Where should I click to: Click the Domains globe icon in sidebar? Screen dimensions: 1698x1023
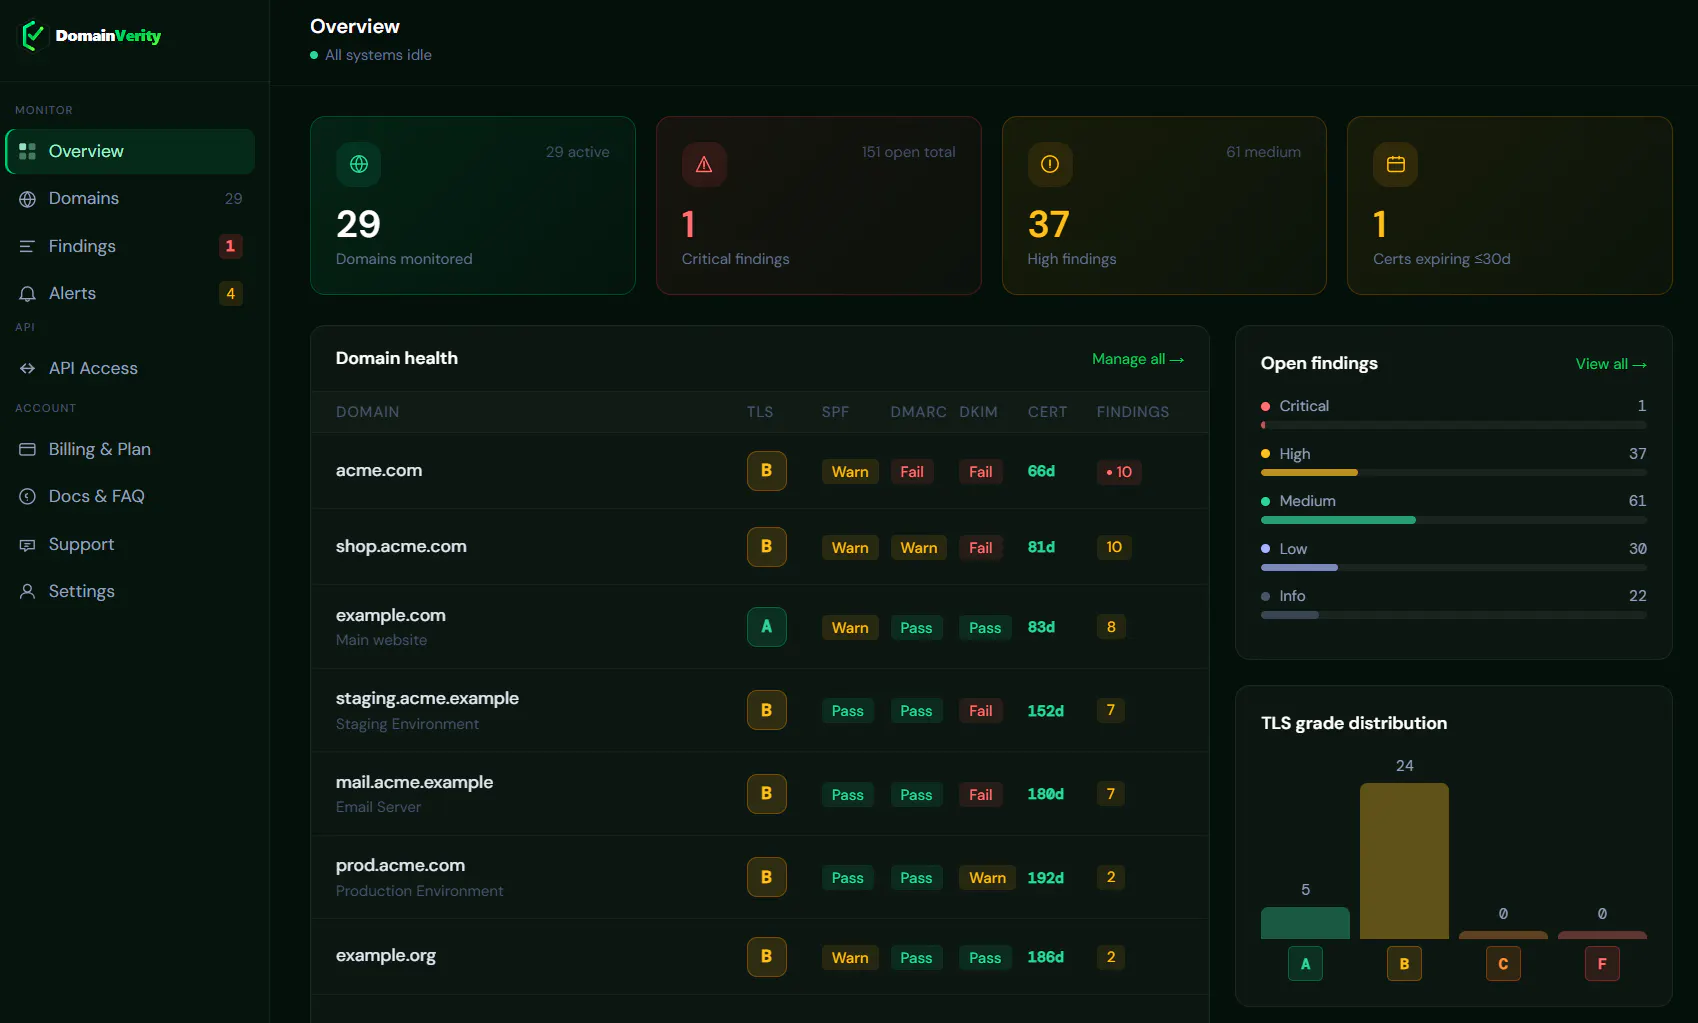(x=28, y=199)
